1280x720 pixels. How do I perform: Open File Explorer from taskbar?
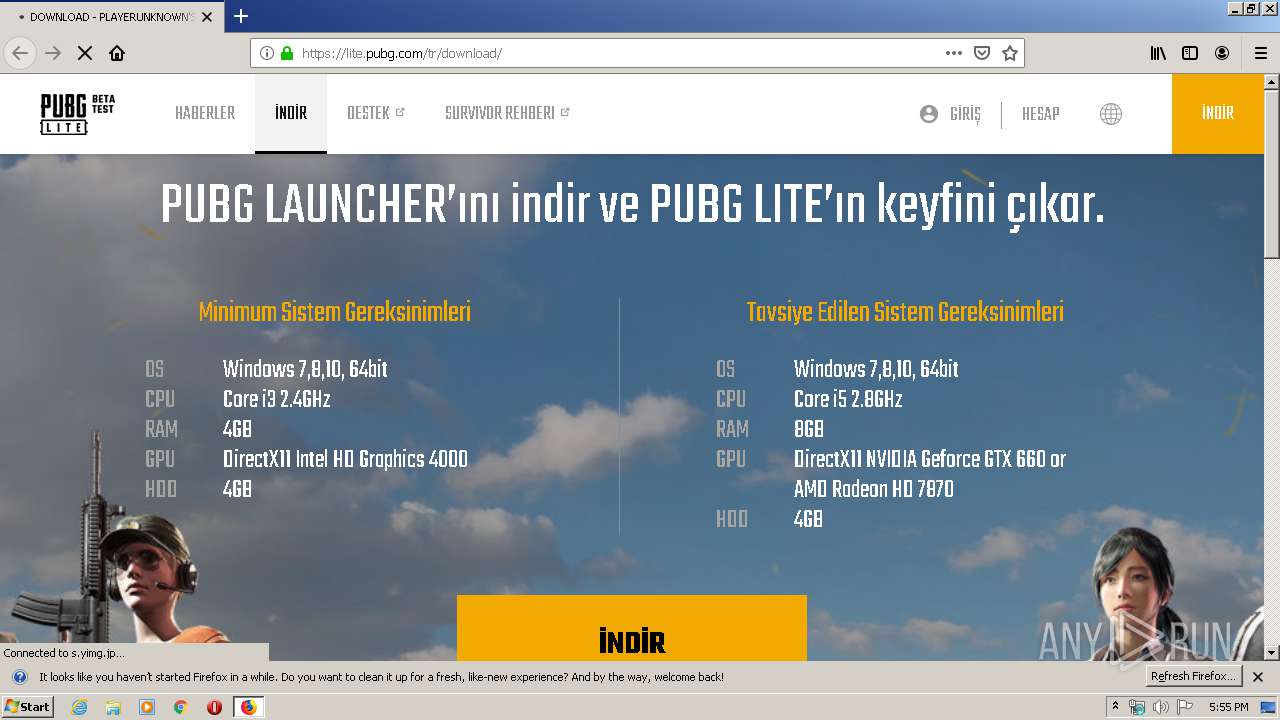click(113, 707)
